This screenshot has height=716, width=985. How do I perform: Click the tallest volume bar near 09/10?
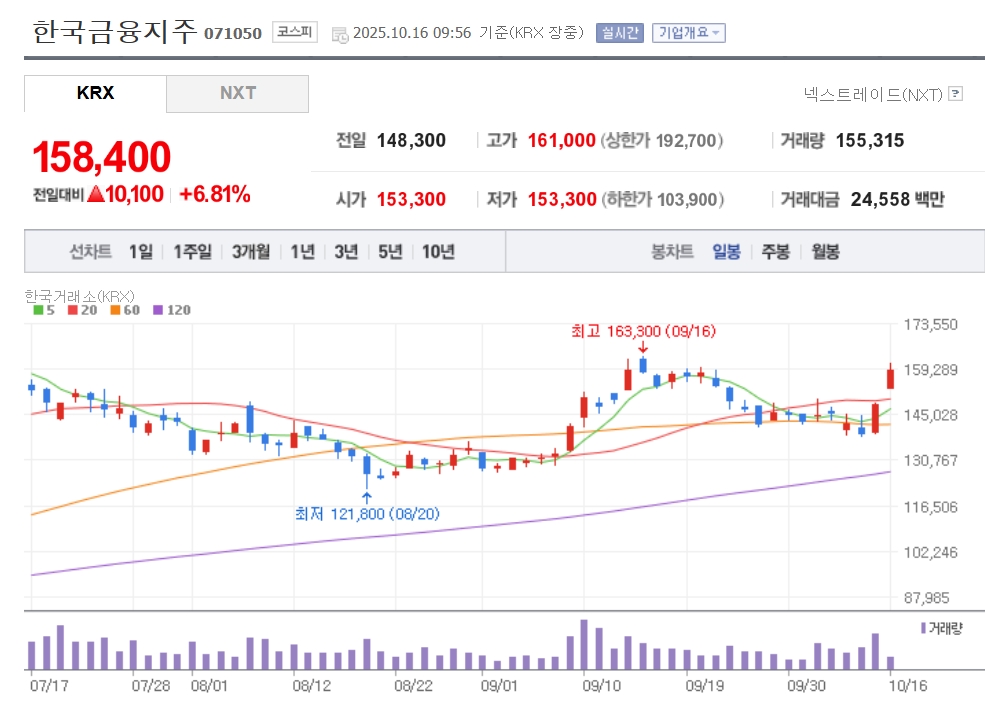pyautogui.click(x=584, y=644)
